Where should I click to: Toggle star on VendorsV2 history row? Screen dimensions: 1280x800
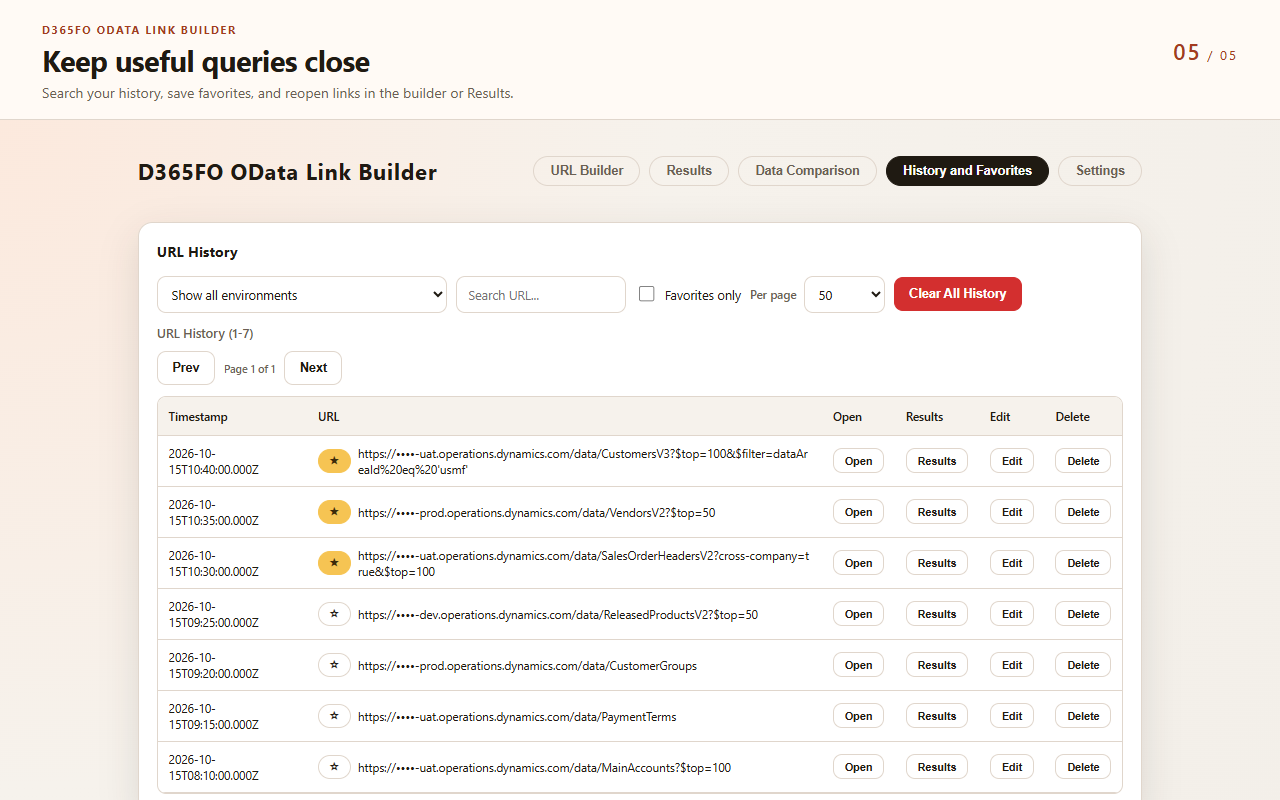pyautogui.click(x=334, y=512)
